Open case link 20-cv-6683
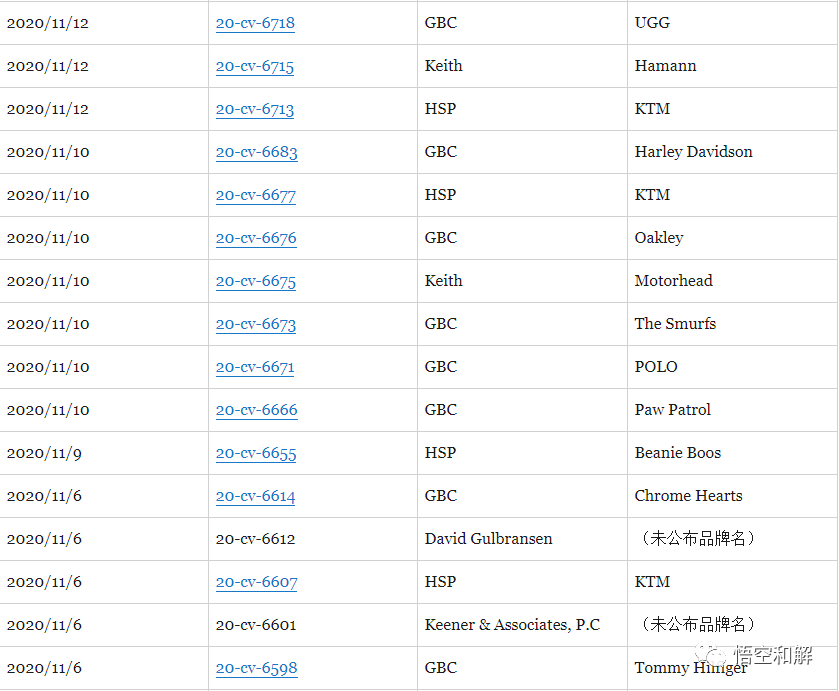 (x=256, y=152)
